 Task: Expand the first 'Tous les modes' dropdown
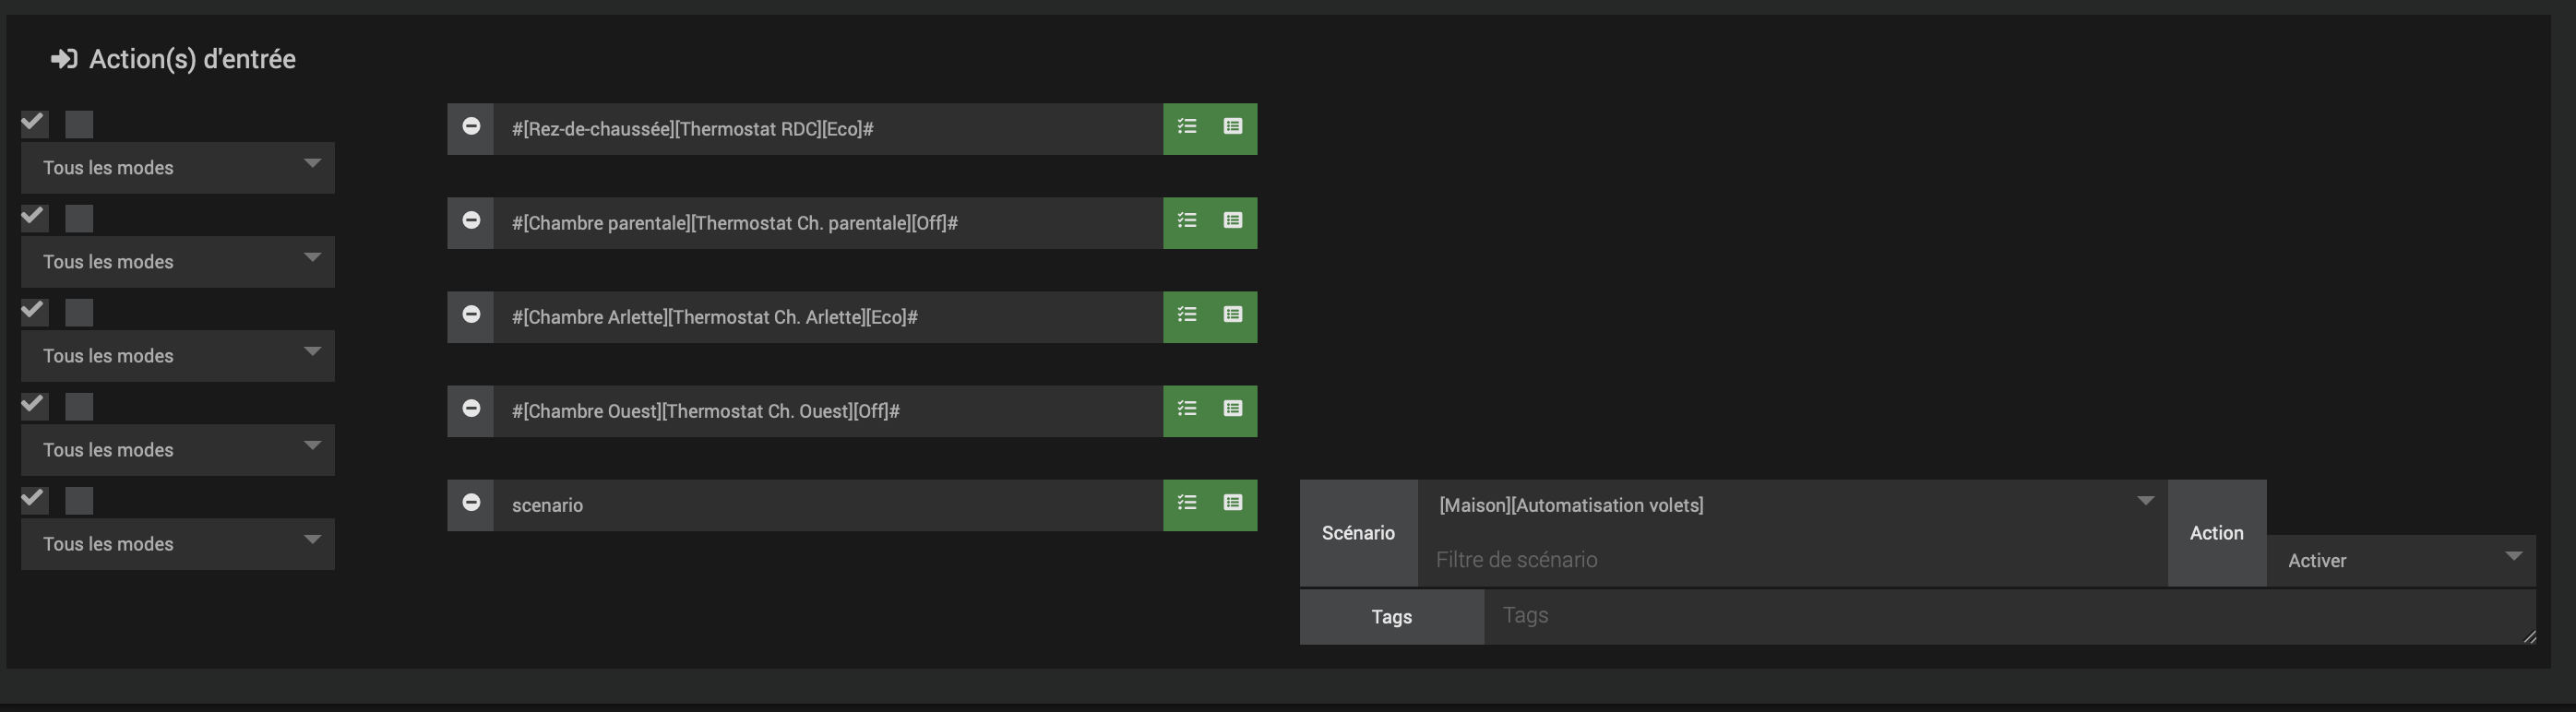(x=178, y=168)
